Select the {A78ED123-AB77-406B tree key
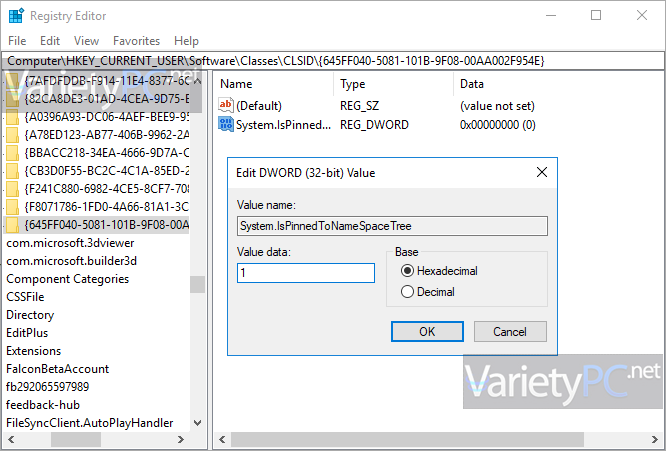The width and height of the screenshot is (666, 451). click(x=107, y=135)
